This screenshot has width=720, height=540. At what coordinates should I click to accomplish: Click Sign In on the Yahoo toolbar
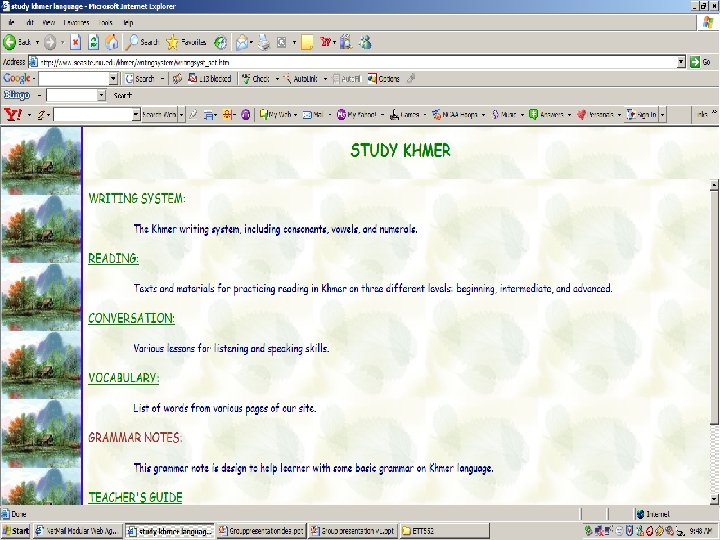coord(642,115)
